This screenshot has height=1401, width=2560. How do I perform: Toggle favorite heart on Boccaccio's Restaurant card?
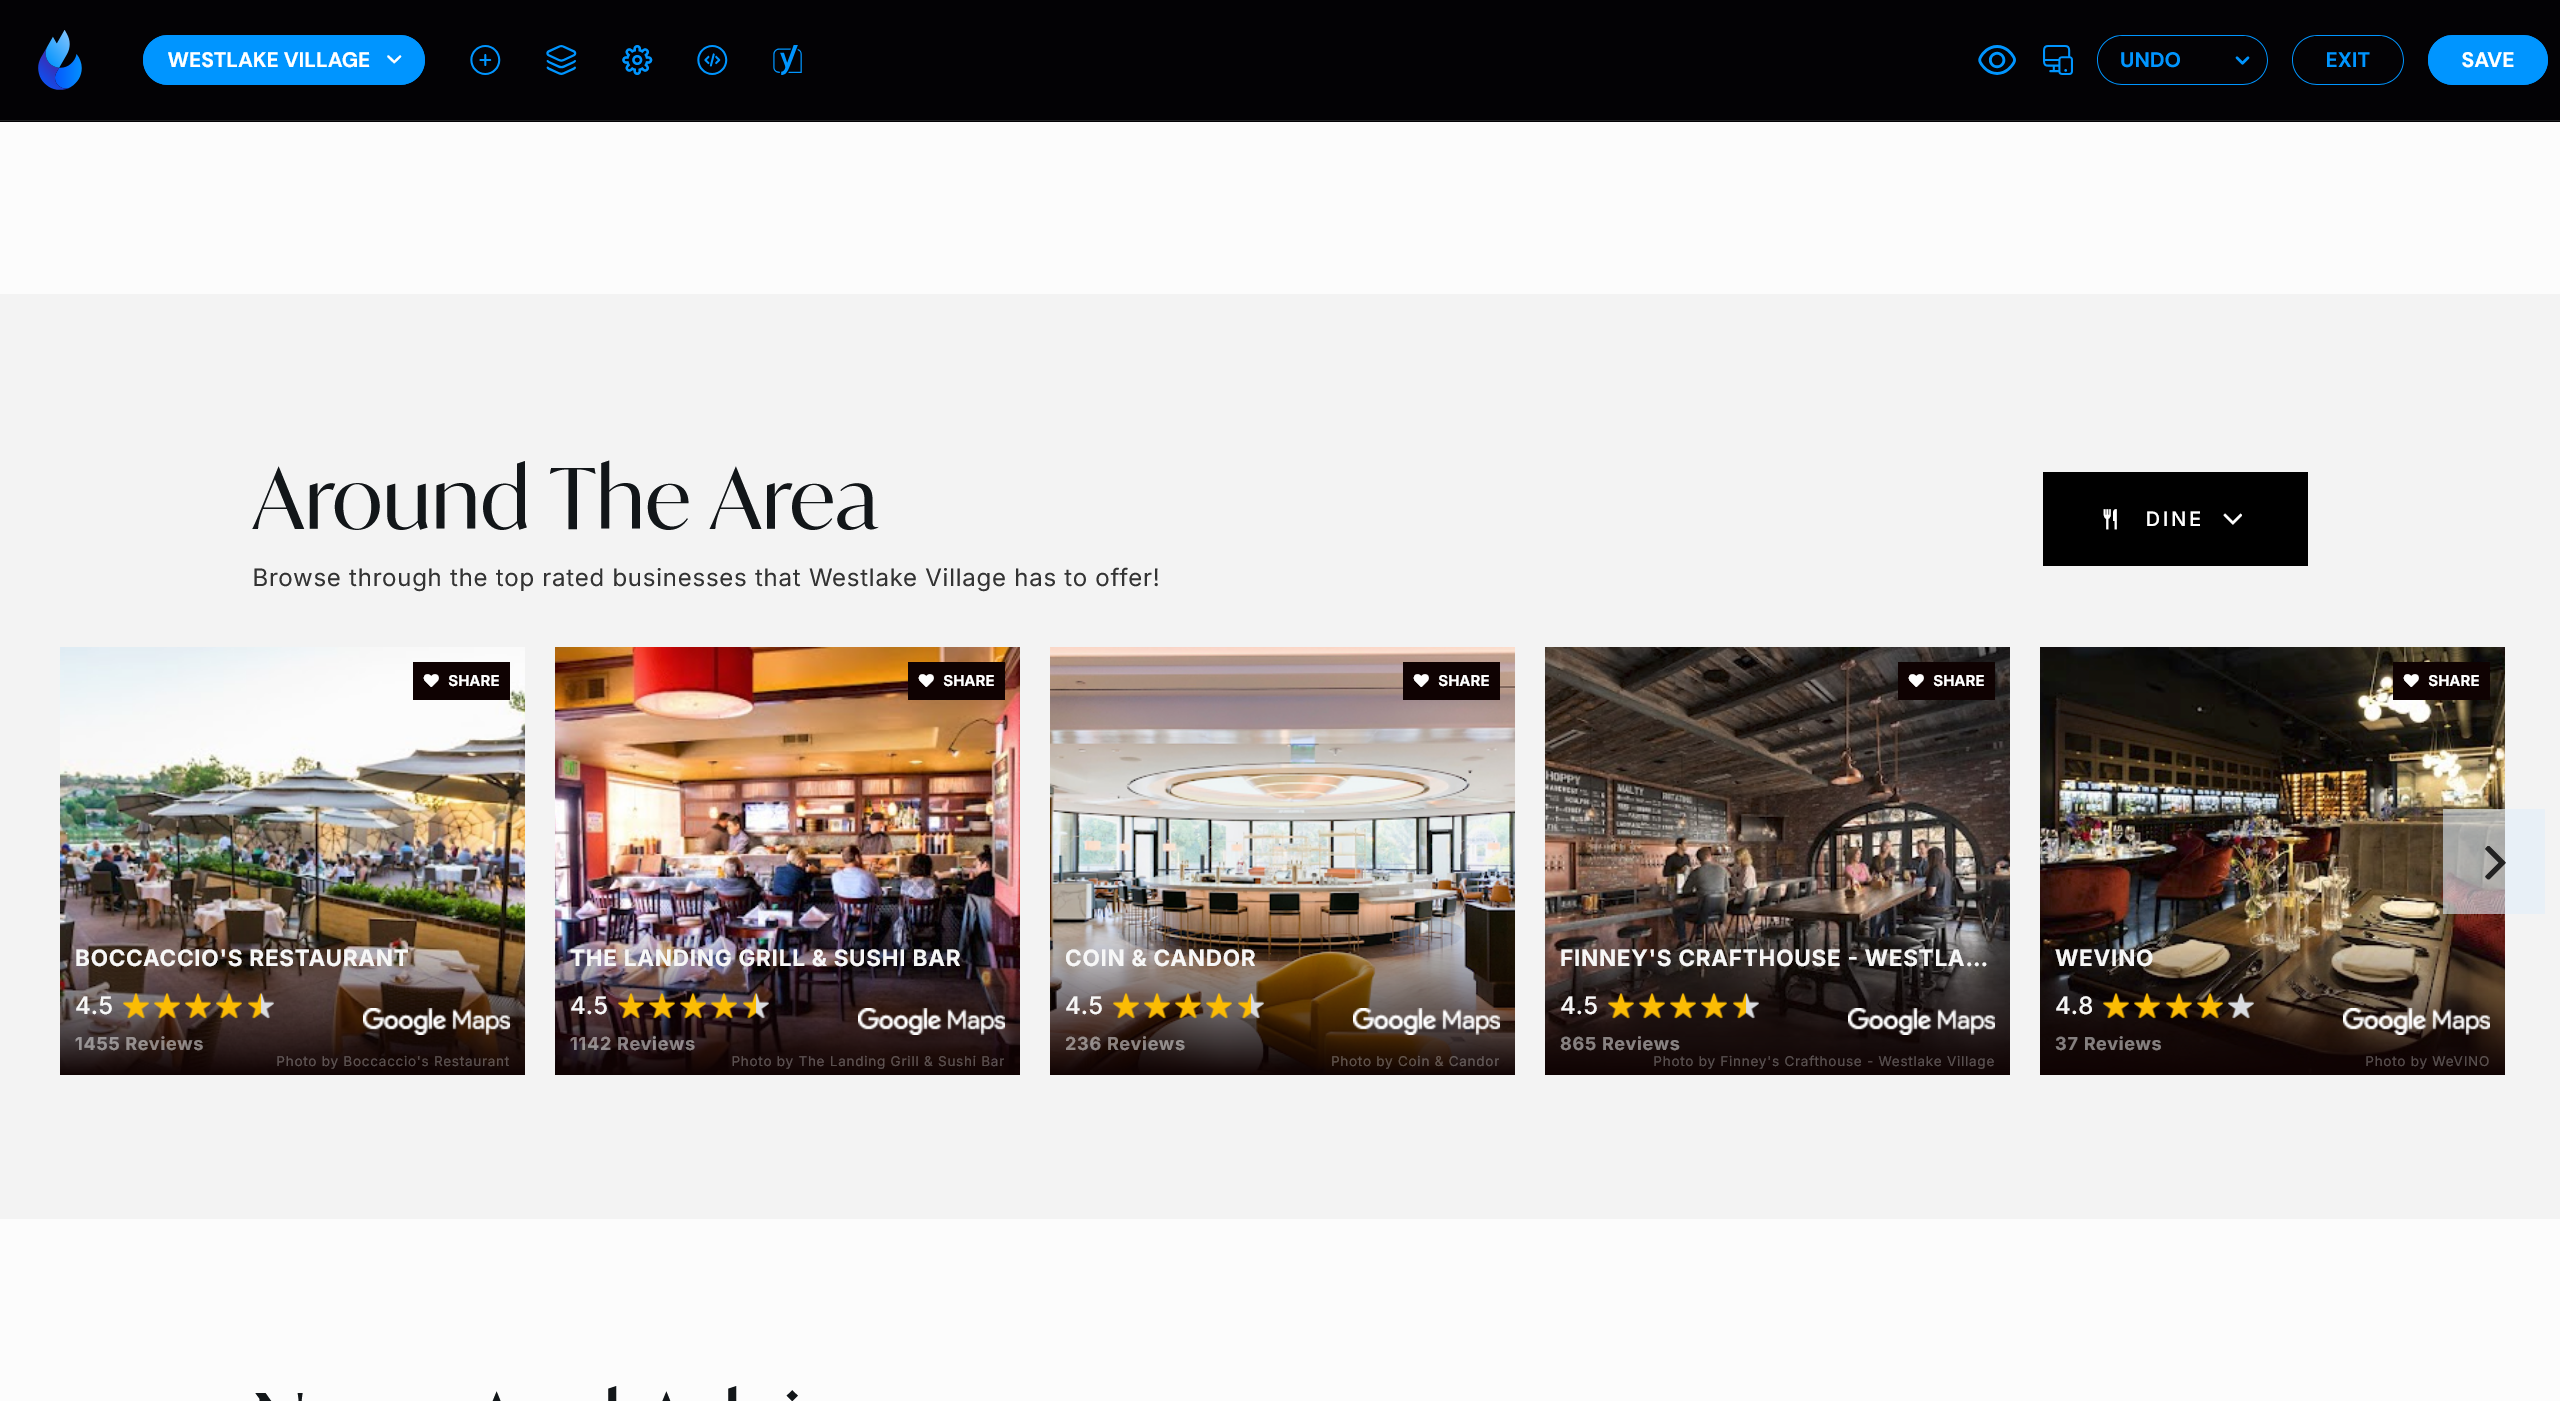(x=431, y=680)
